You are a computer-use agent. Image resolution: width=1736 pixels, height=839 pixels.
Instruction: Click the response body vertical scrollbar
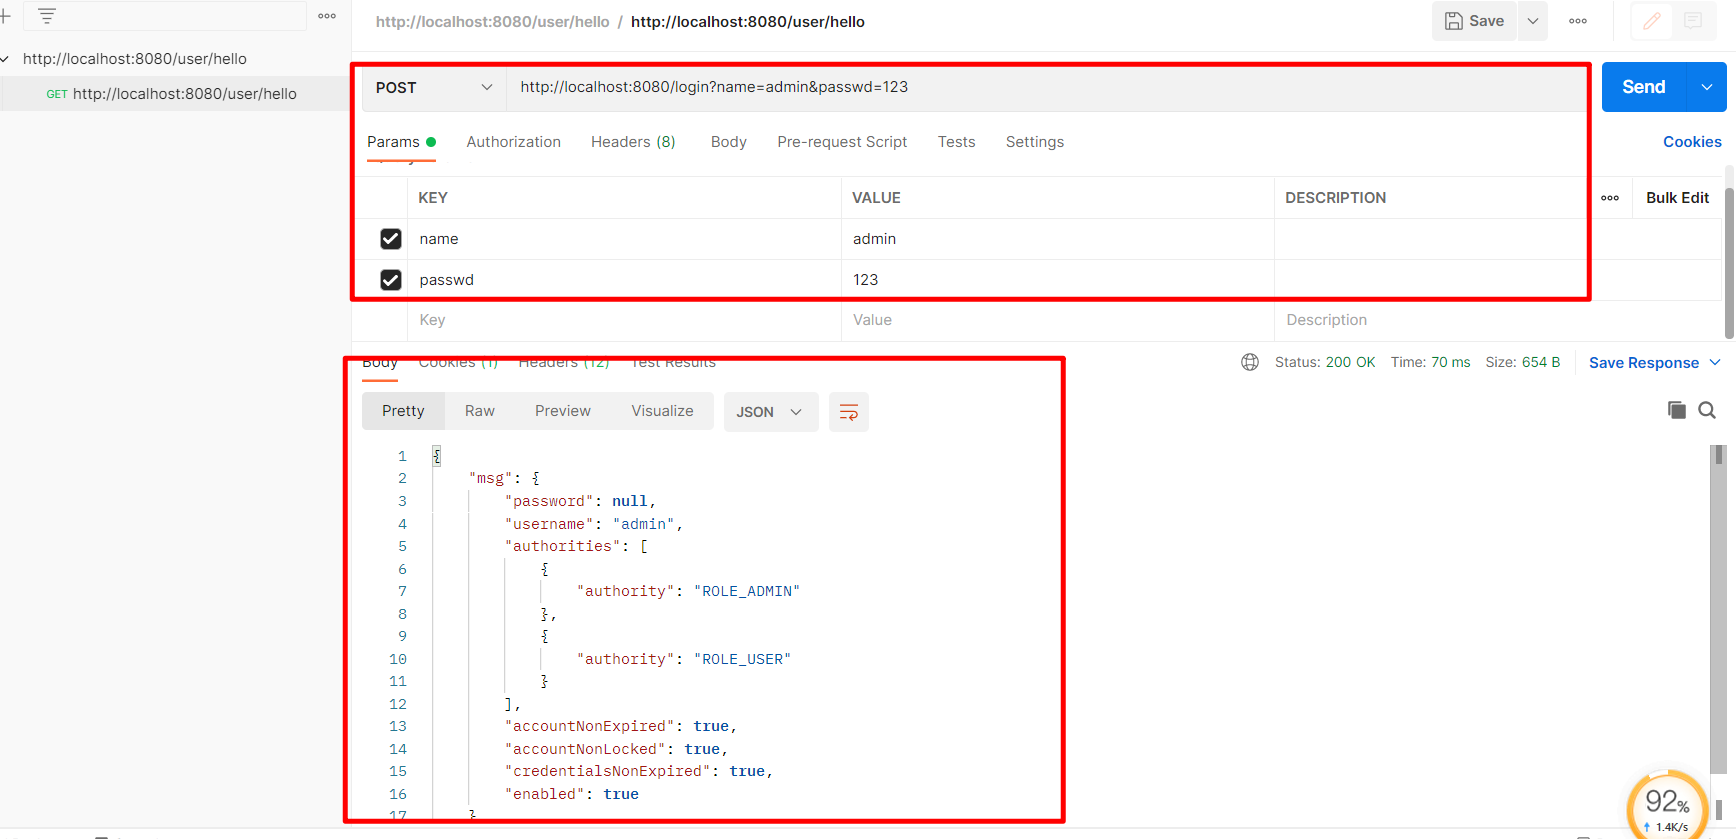1719,610
